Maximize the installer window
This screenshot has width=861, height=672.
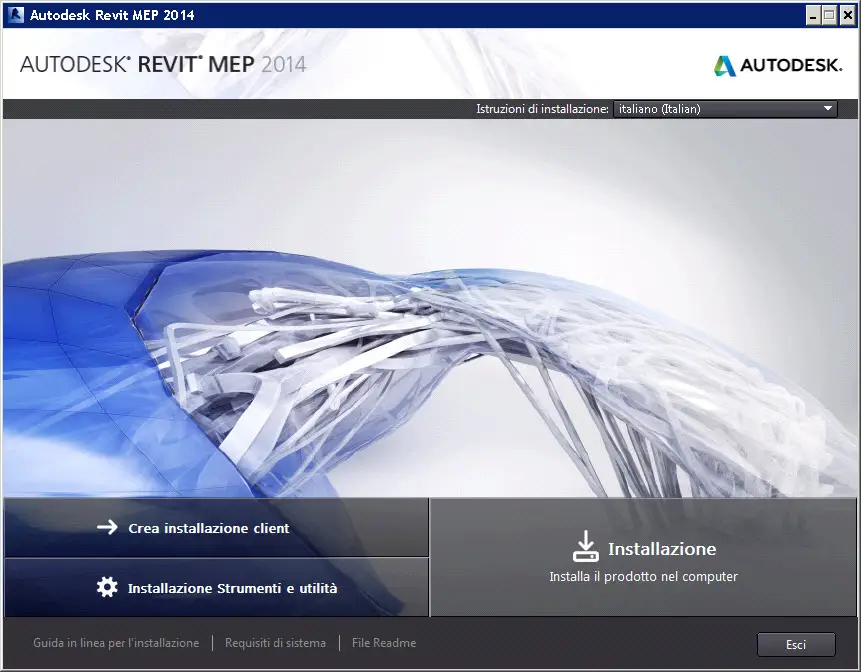click(829, 16)
